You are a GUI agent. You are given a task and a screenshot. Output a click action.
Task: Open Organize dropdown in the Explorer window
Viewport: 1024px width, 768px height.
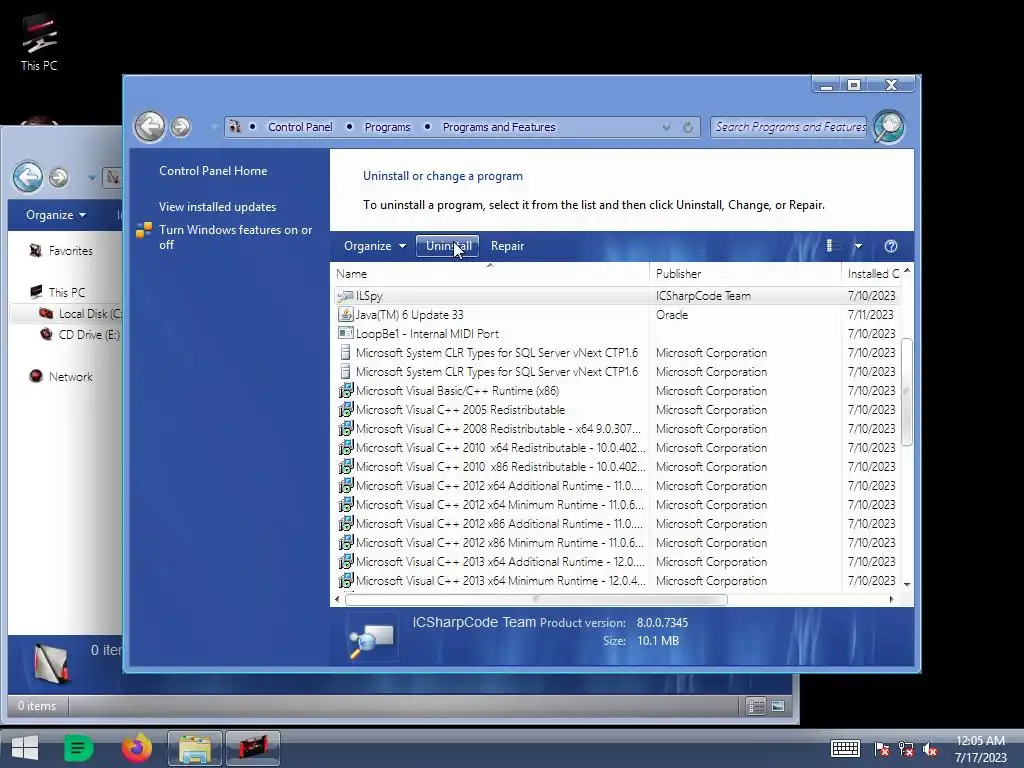(x=56, y=215)
